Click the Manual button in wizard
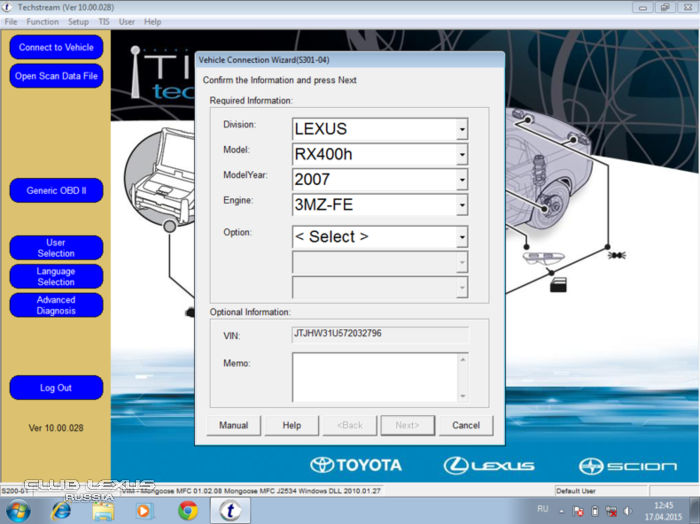 coord(233,425)
